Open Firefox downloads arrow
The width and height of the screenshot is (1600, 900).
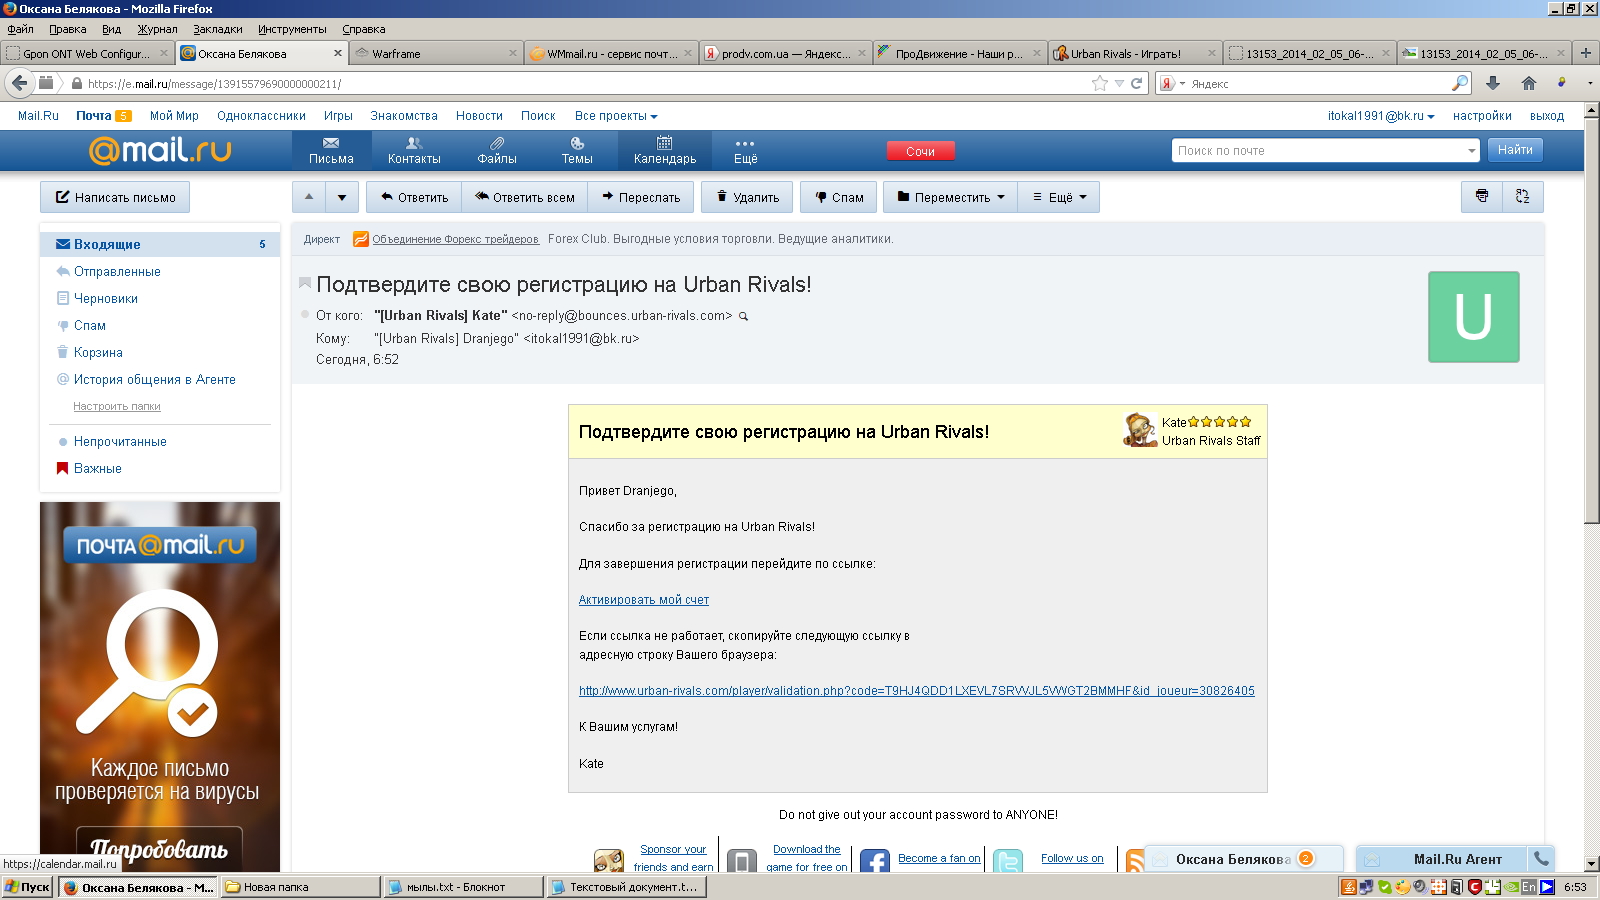pos(1492,83)
